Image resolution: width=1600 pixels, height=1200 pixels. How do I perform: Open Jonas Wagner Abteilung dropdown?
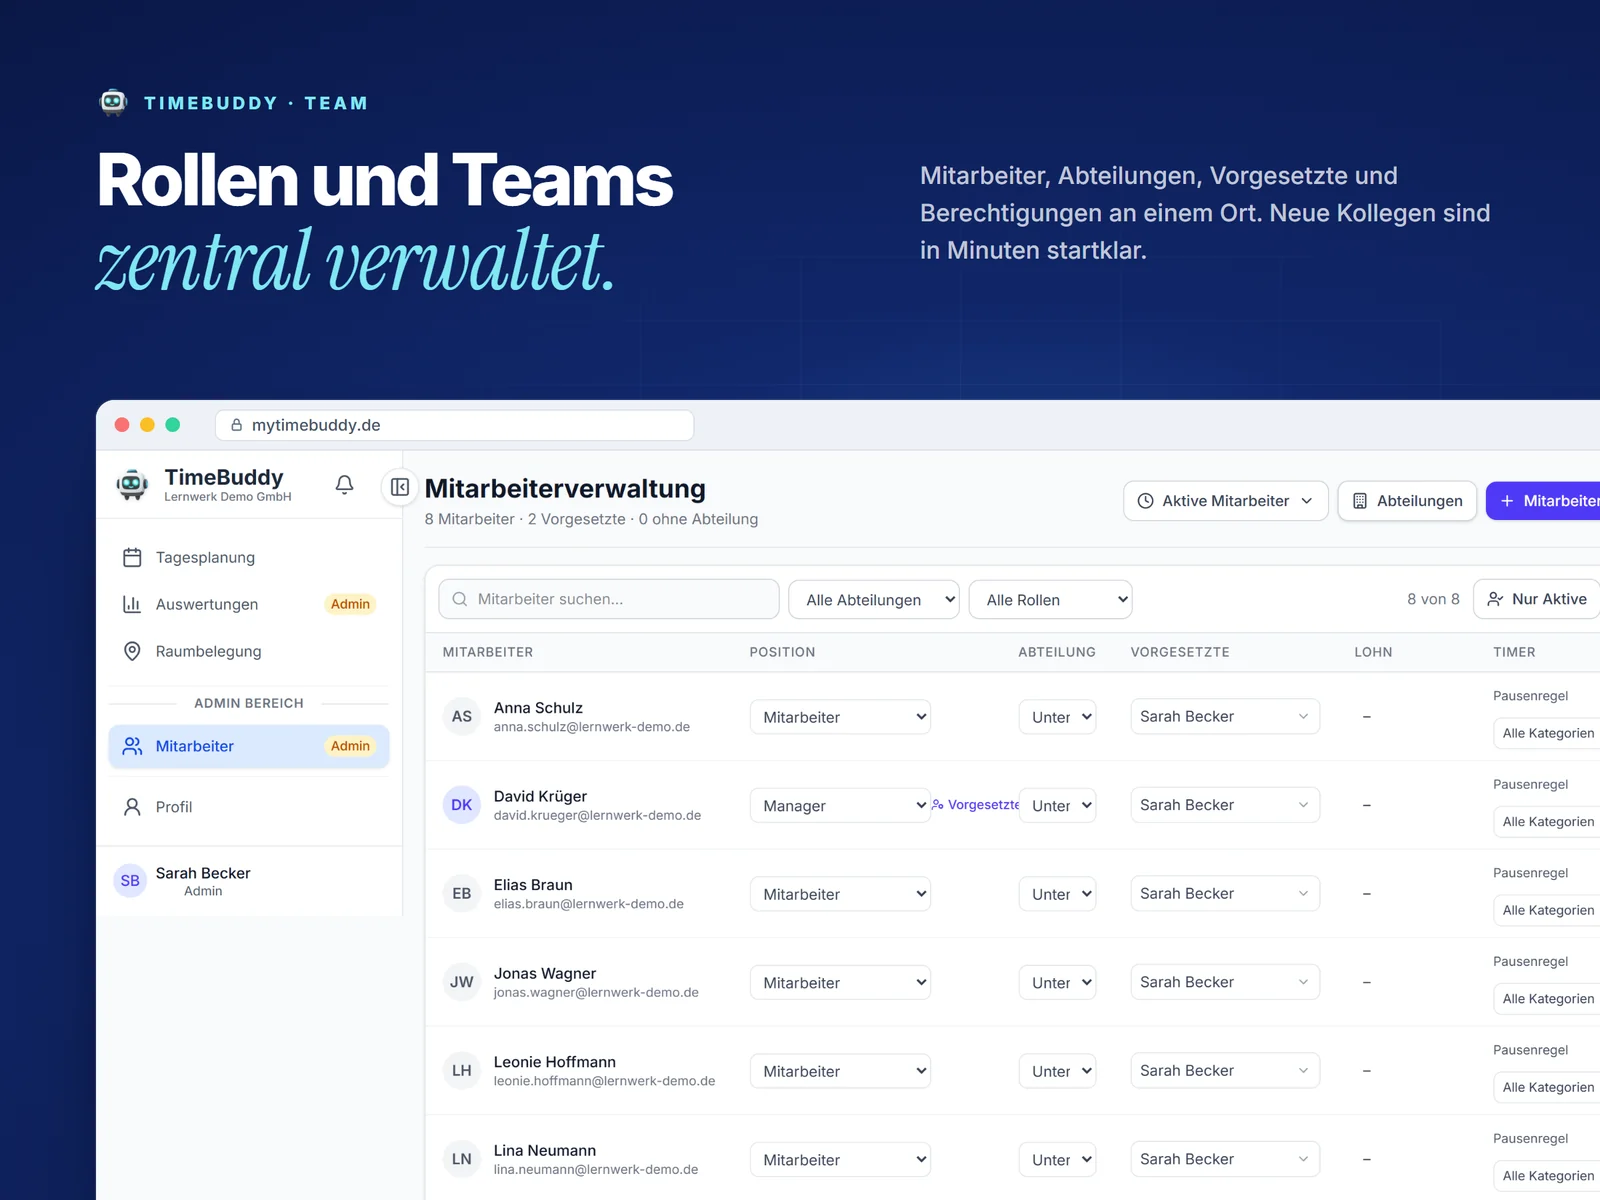(x=1057, y=983)
